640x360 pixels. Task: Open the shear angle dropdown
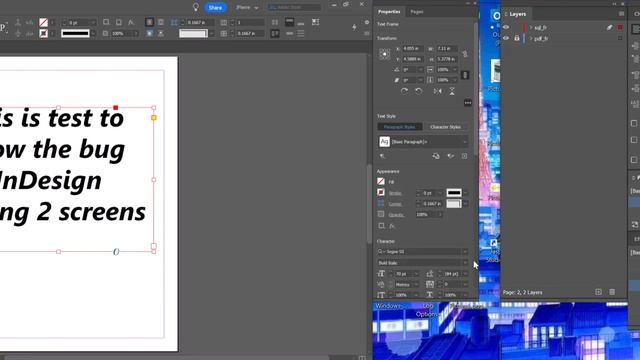click(x=420, y=80)
